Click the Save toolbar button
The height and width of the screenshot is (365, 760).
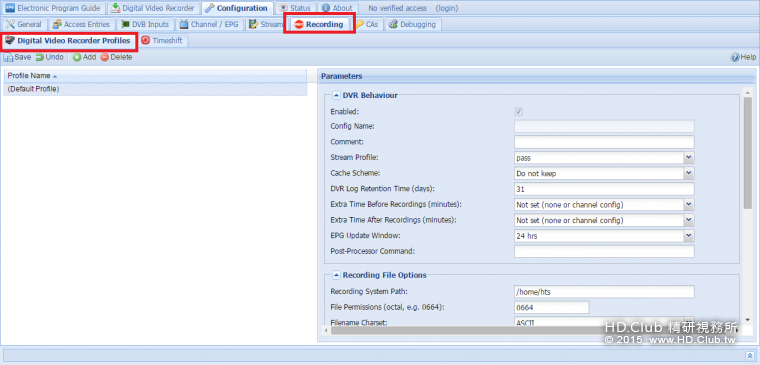tap(18, 57)
